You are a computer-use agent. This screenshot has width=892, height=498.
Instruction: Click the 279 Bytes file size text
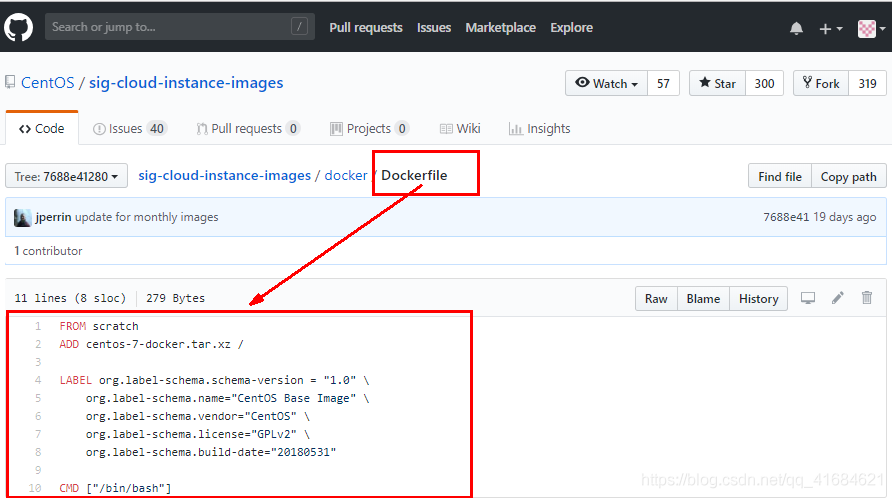click(175, 298)
